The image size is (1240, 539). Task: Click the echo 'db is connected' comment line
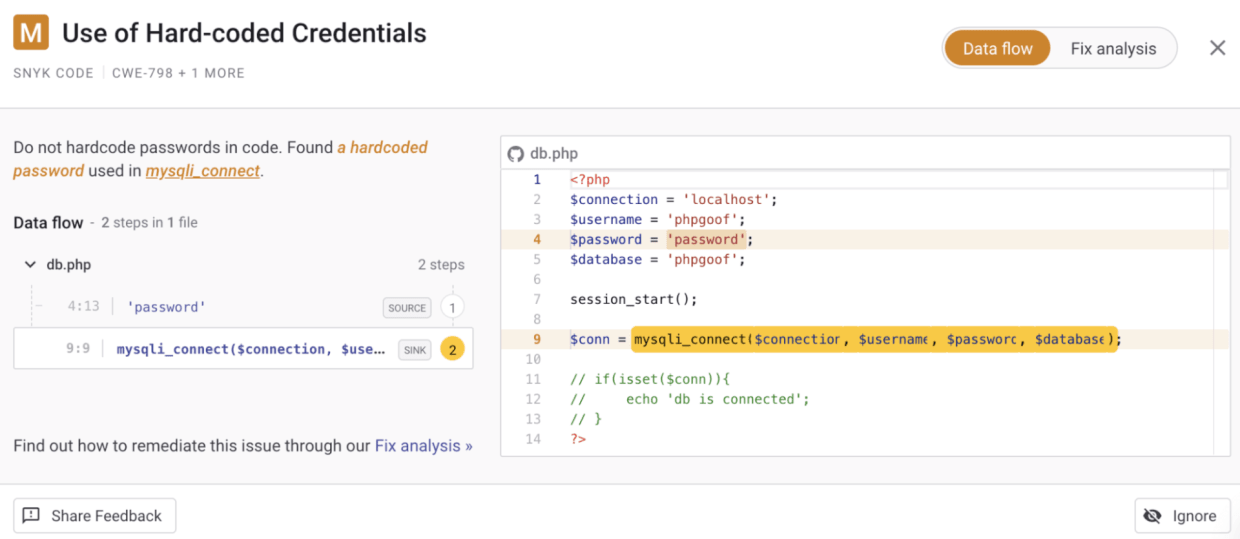pyautogui.click(x=690, y=399)
